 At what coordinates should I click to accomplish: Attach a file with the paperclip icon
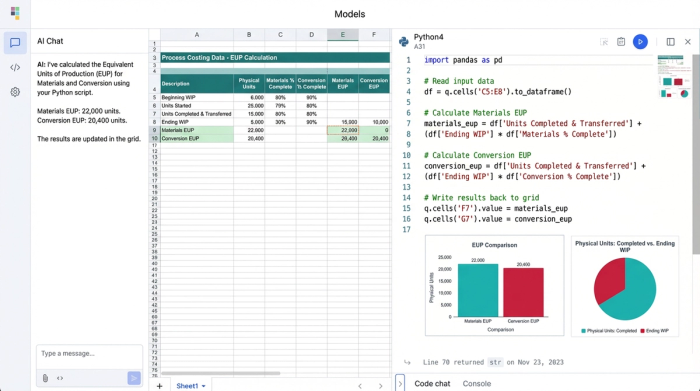pos(45,378)
